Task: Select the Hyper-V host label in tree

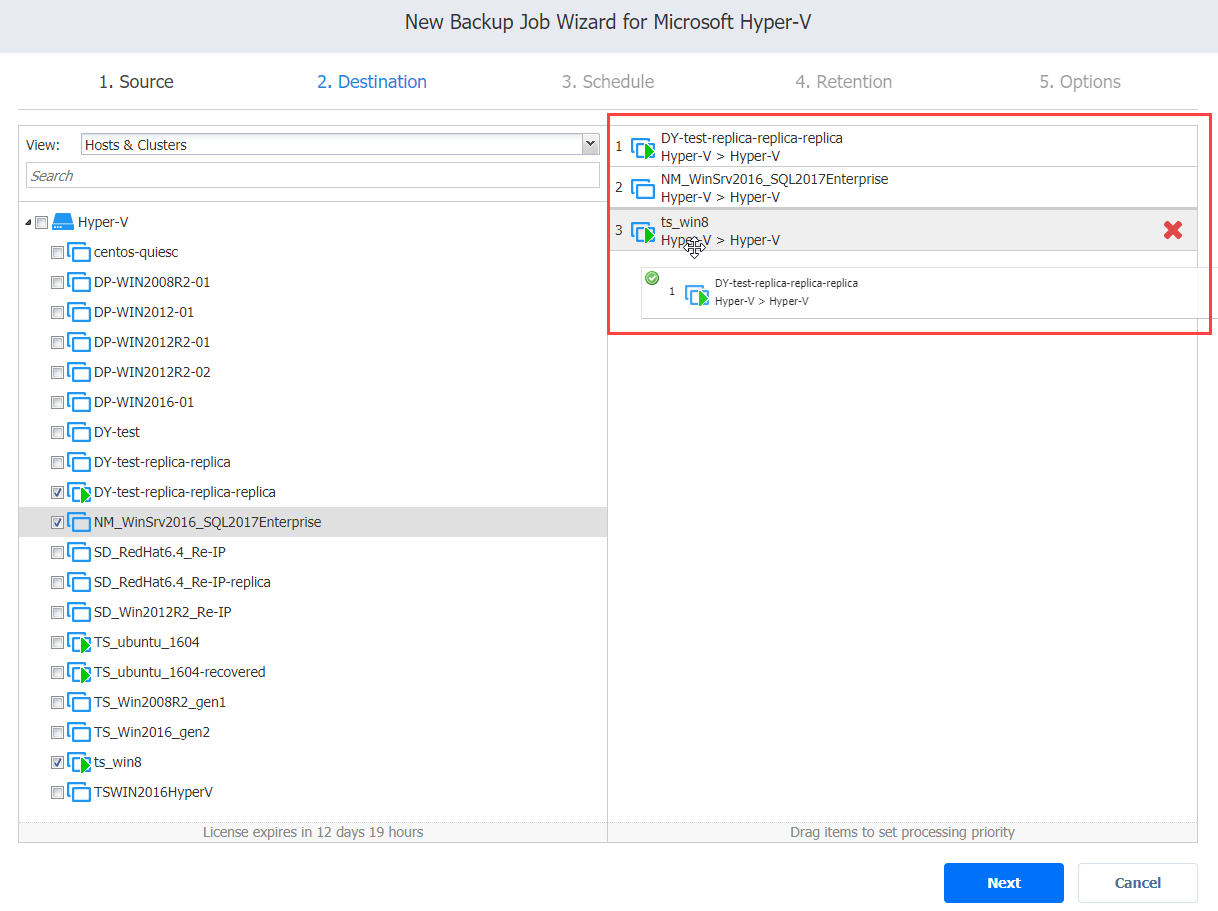Action: coord(103,222)
